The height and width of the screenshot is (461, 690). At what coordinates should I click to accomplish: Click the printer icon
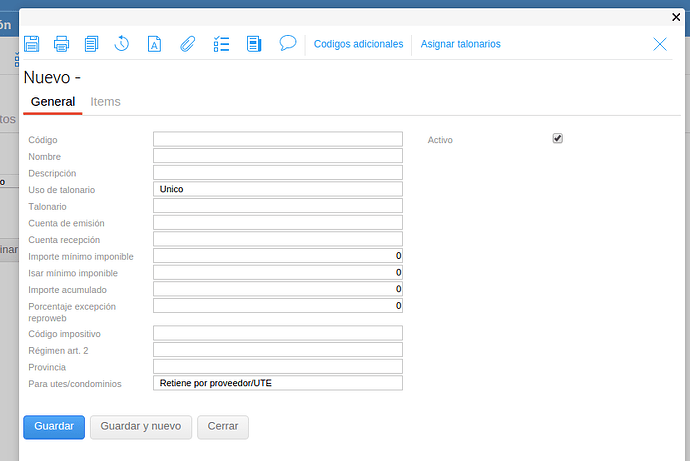[x=61, y=44]
